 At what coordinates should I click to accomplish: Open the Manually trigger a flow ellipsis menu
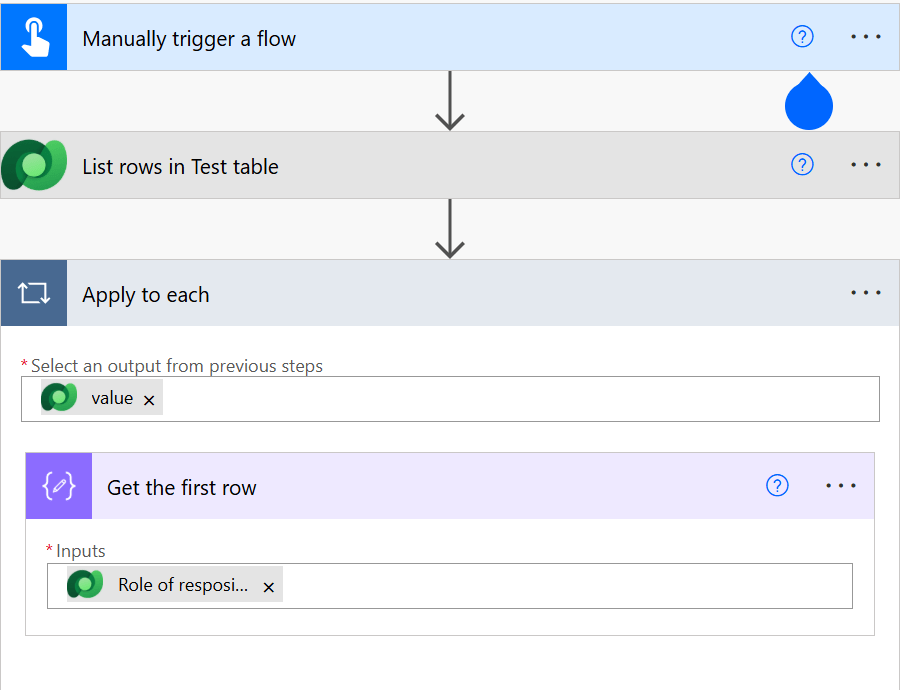(x=866, y=37)
